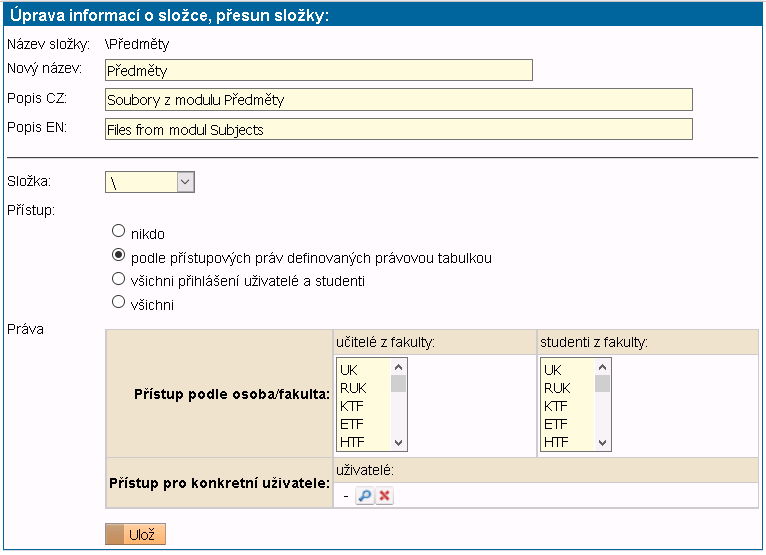Image resolution: width=766 pixels, height=555 pixels.
Task: Focus the Popis CZ text field
Action: pos(398,100)
